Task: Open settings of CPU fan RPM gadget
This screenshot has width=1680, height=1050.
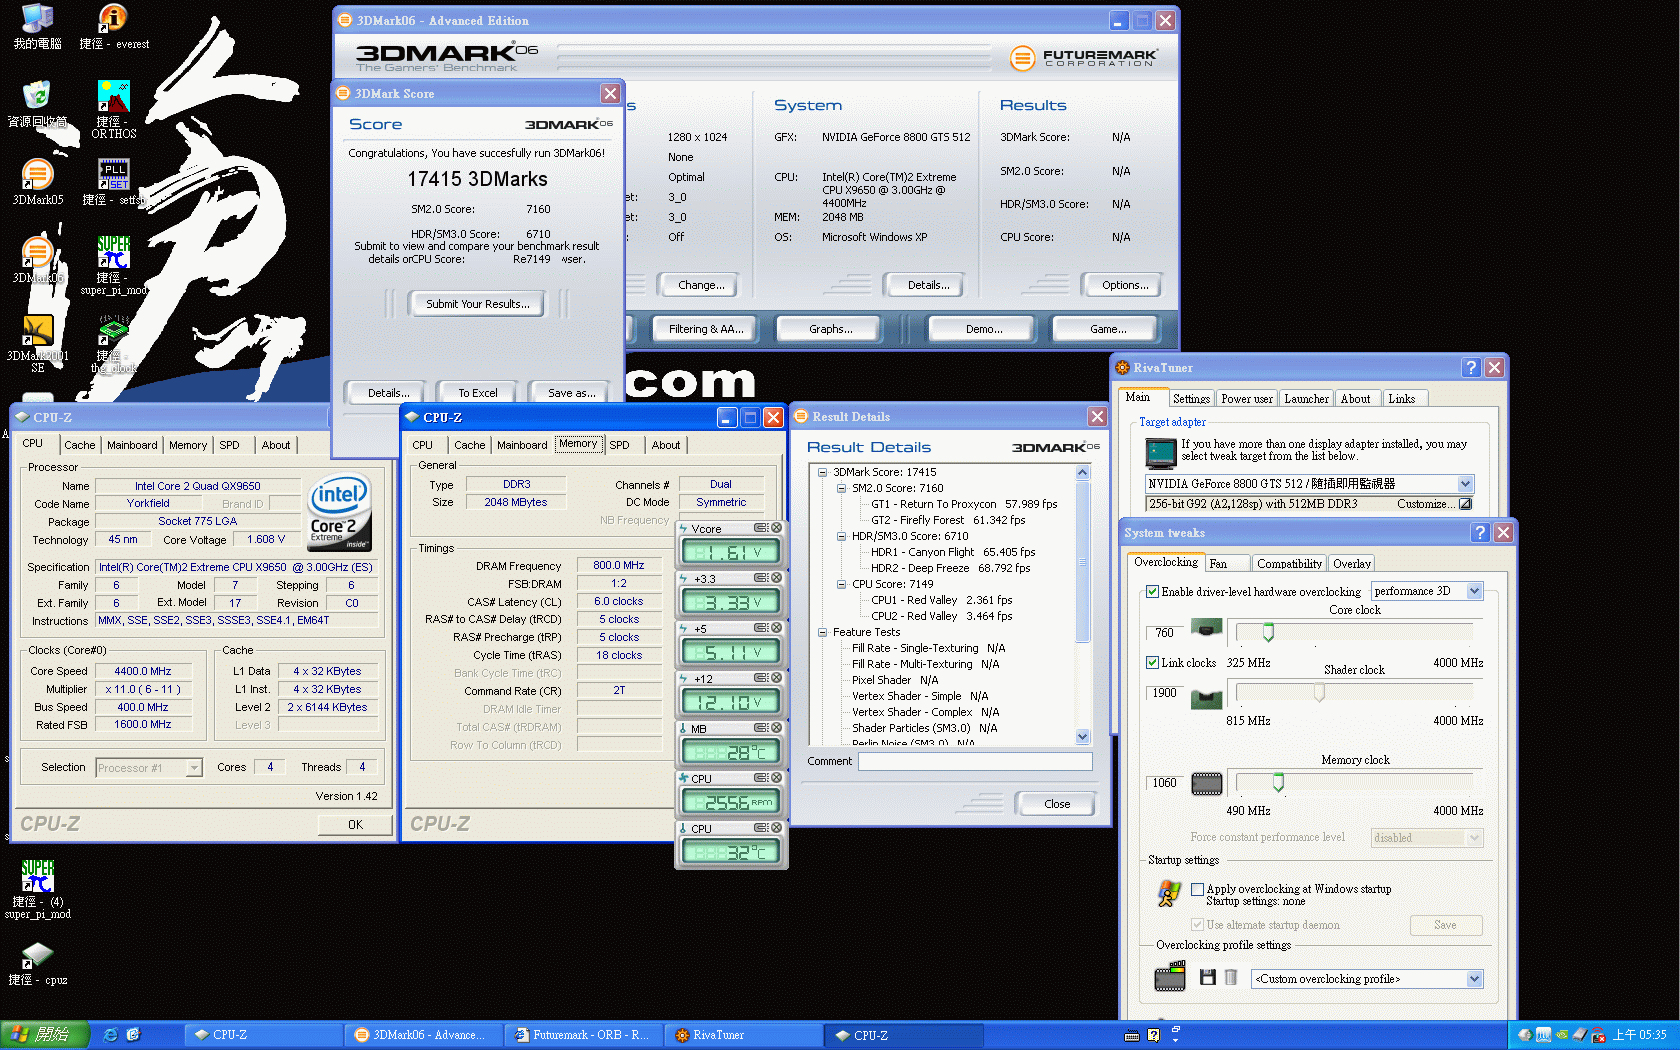Action: pyautogui.click(x=761, y=778)
